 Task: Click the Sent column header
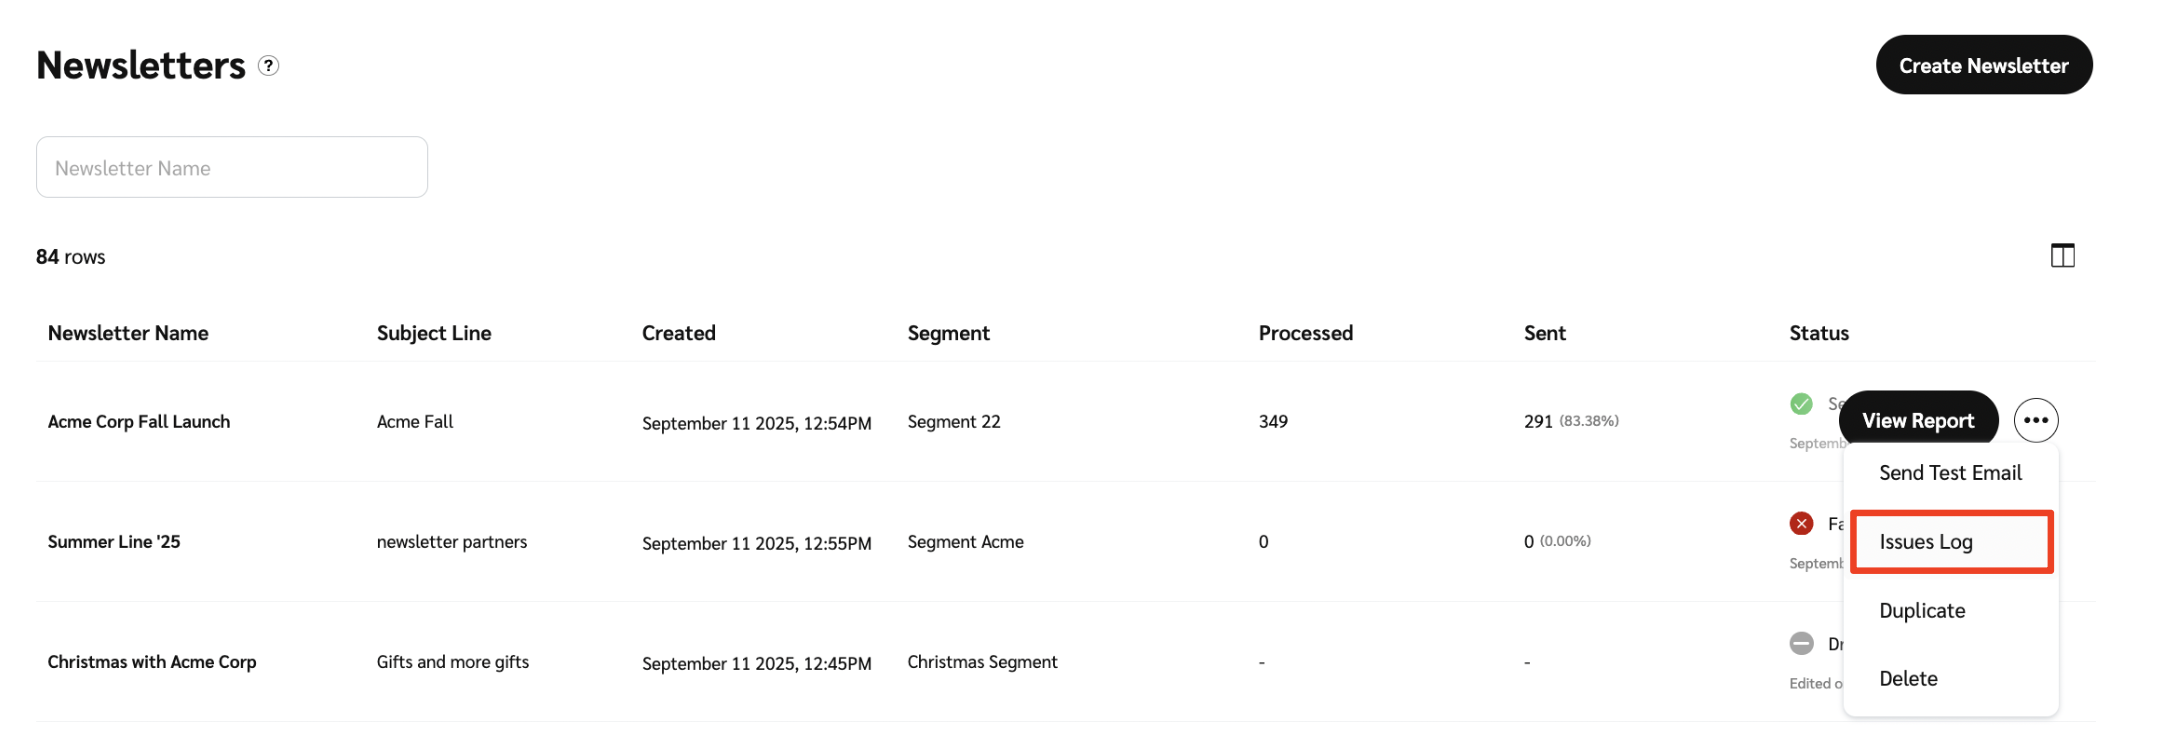click(x=1544, y=333)
